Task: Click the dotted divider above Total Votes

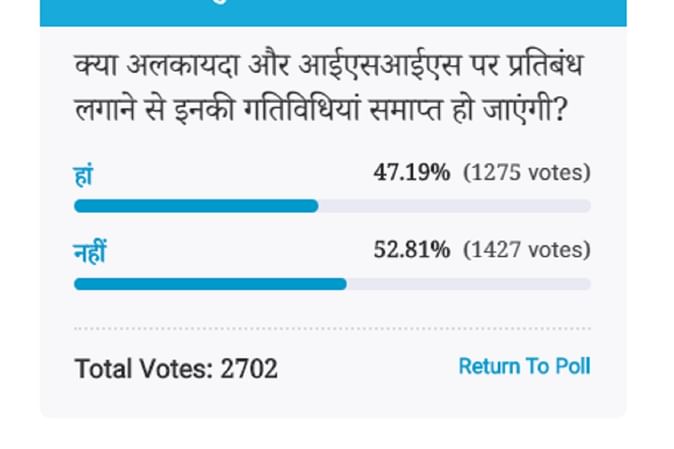Action: click(333, 328)
